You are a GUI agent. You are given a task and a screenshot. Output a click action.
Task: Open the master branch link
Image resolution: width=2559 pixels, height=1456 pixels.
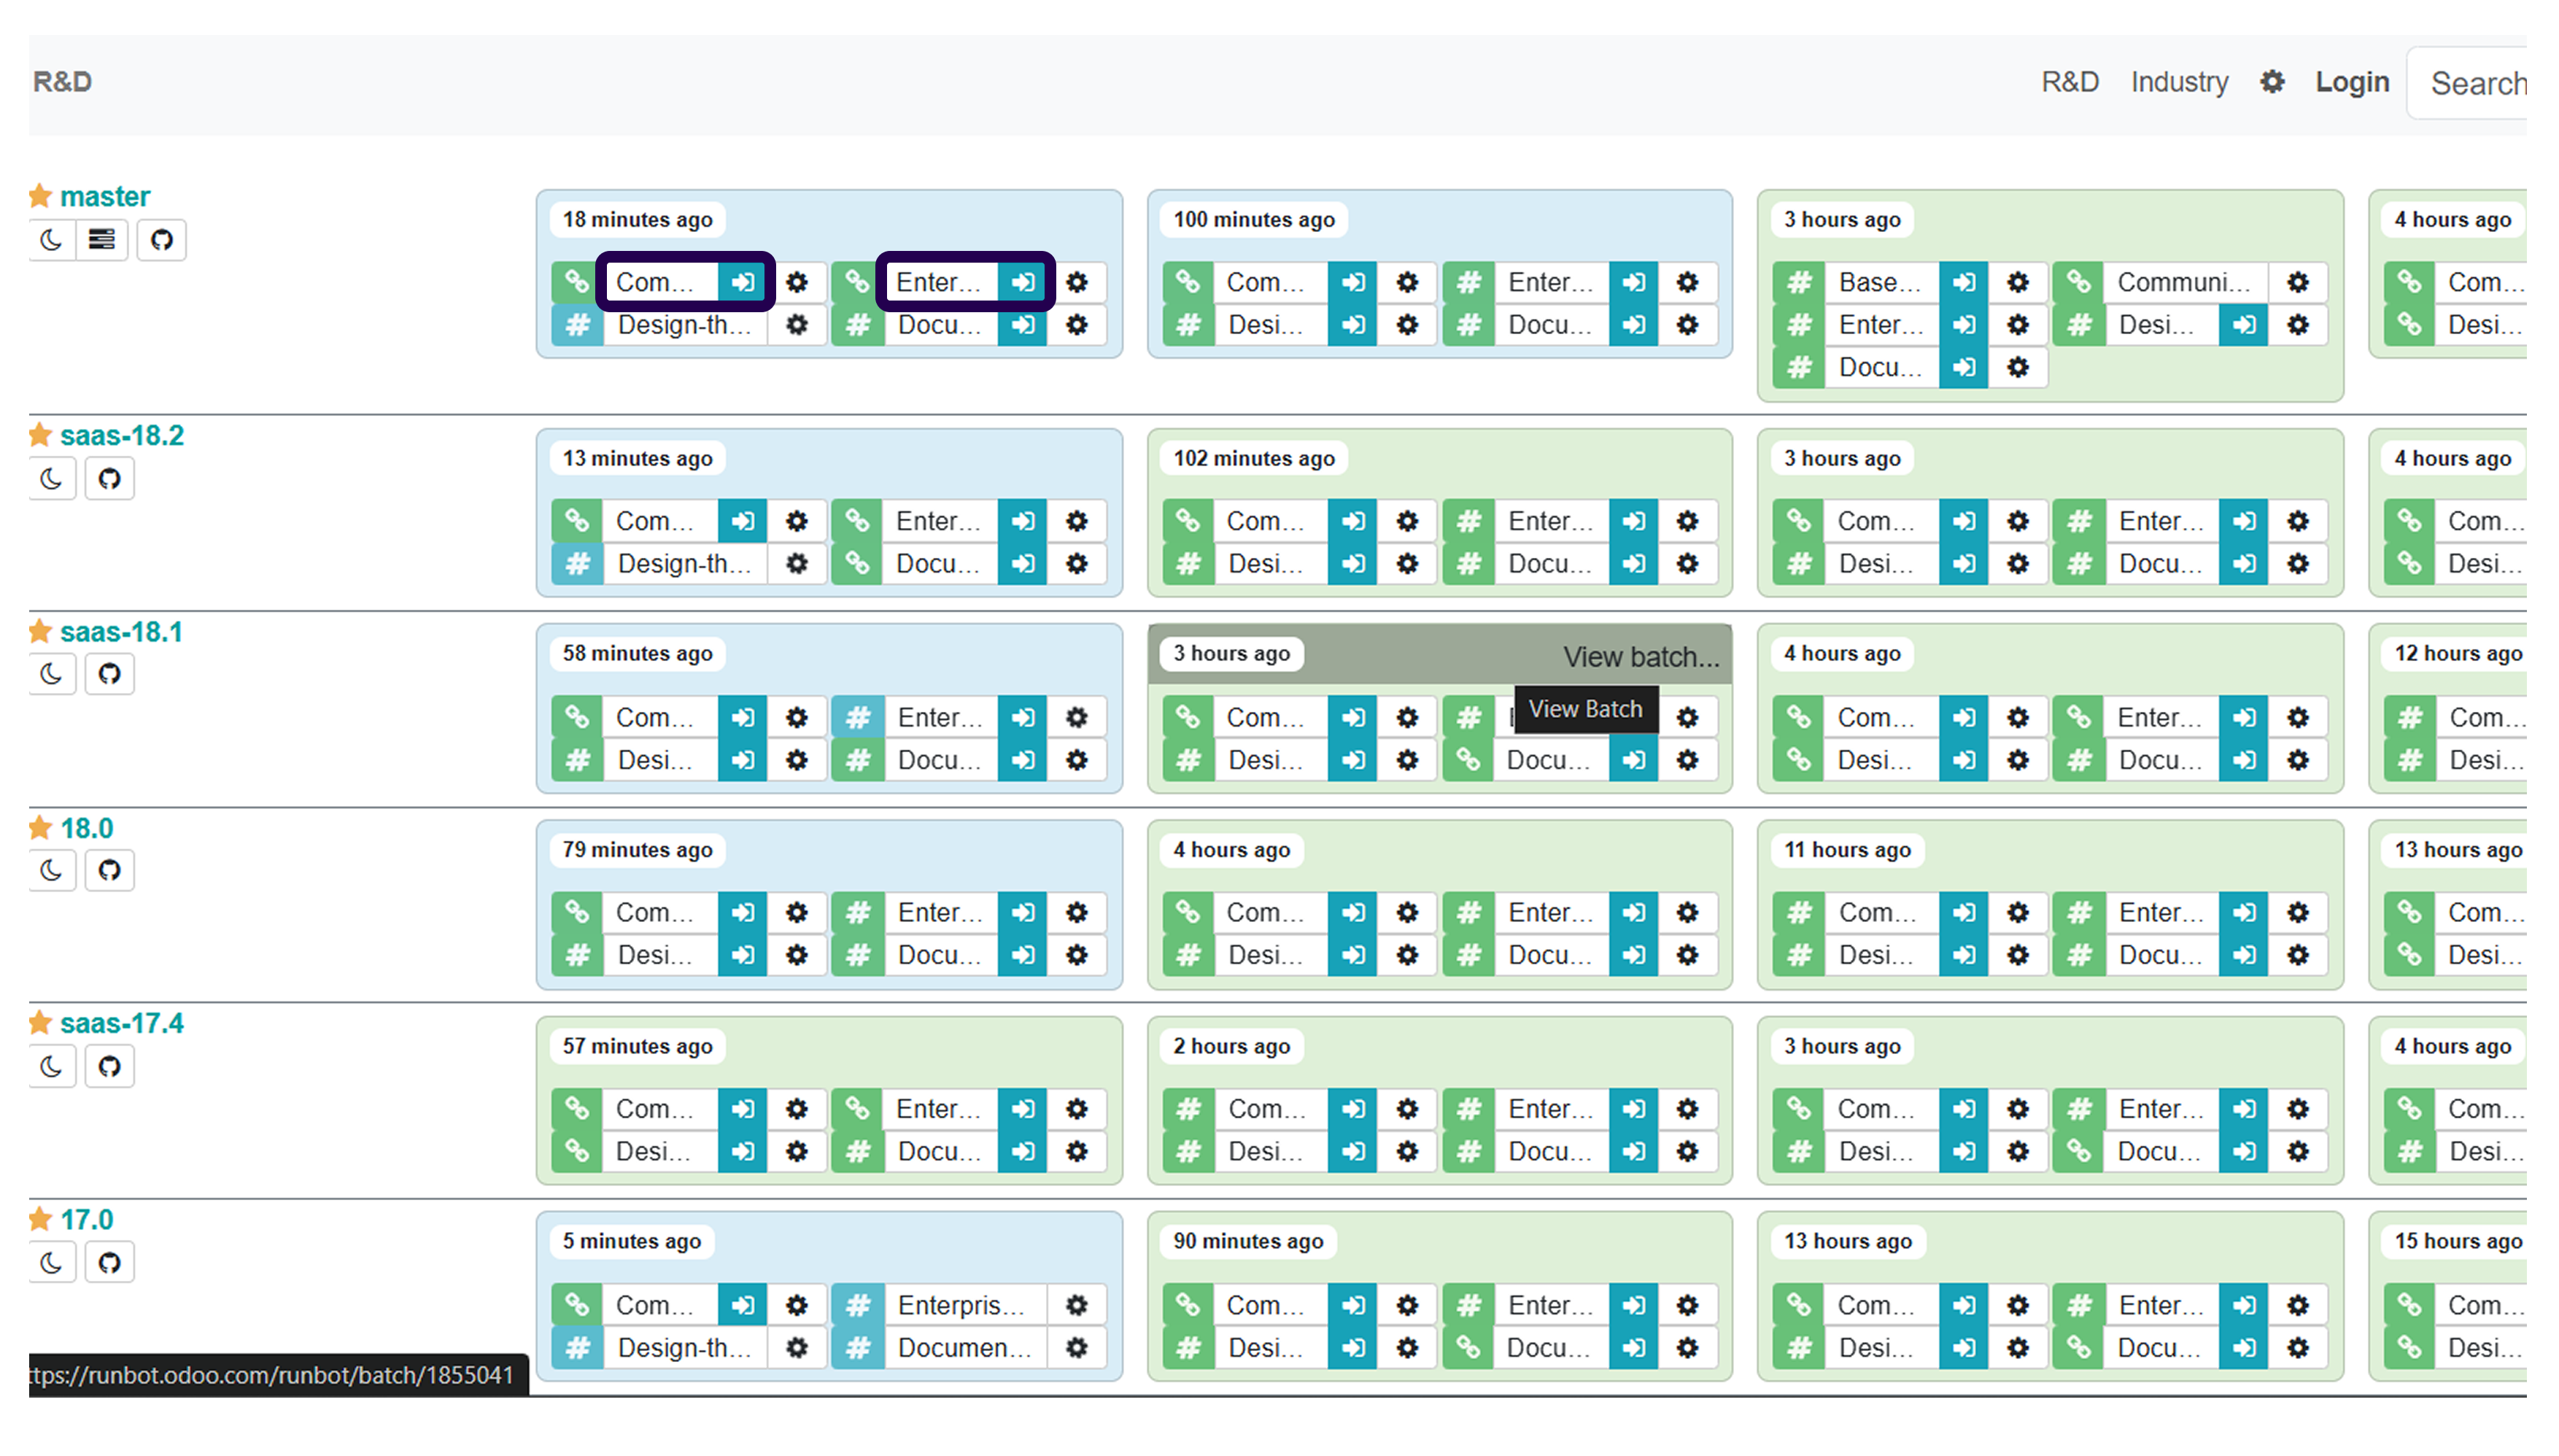(x=105, y=196)
